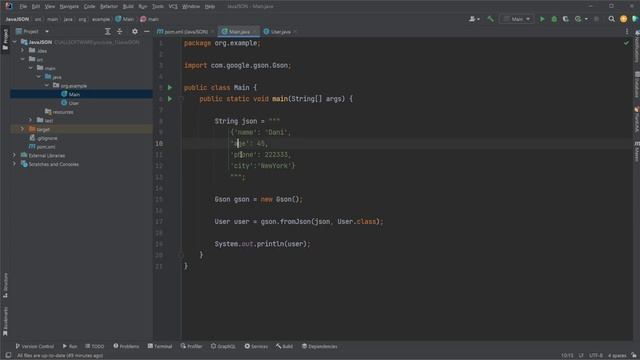Select User class in project tree
This screenshot has height=360, width=640.
pyautogui.click(x=70, y=103)
